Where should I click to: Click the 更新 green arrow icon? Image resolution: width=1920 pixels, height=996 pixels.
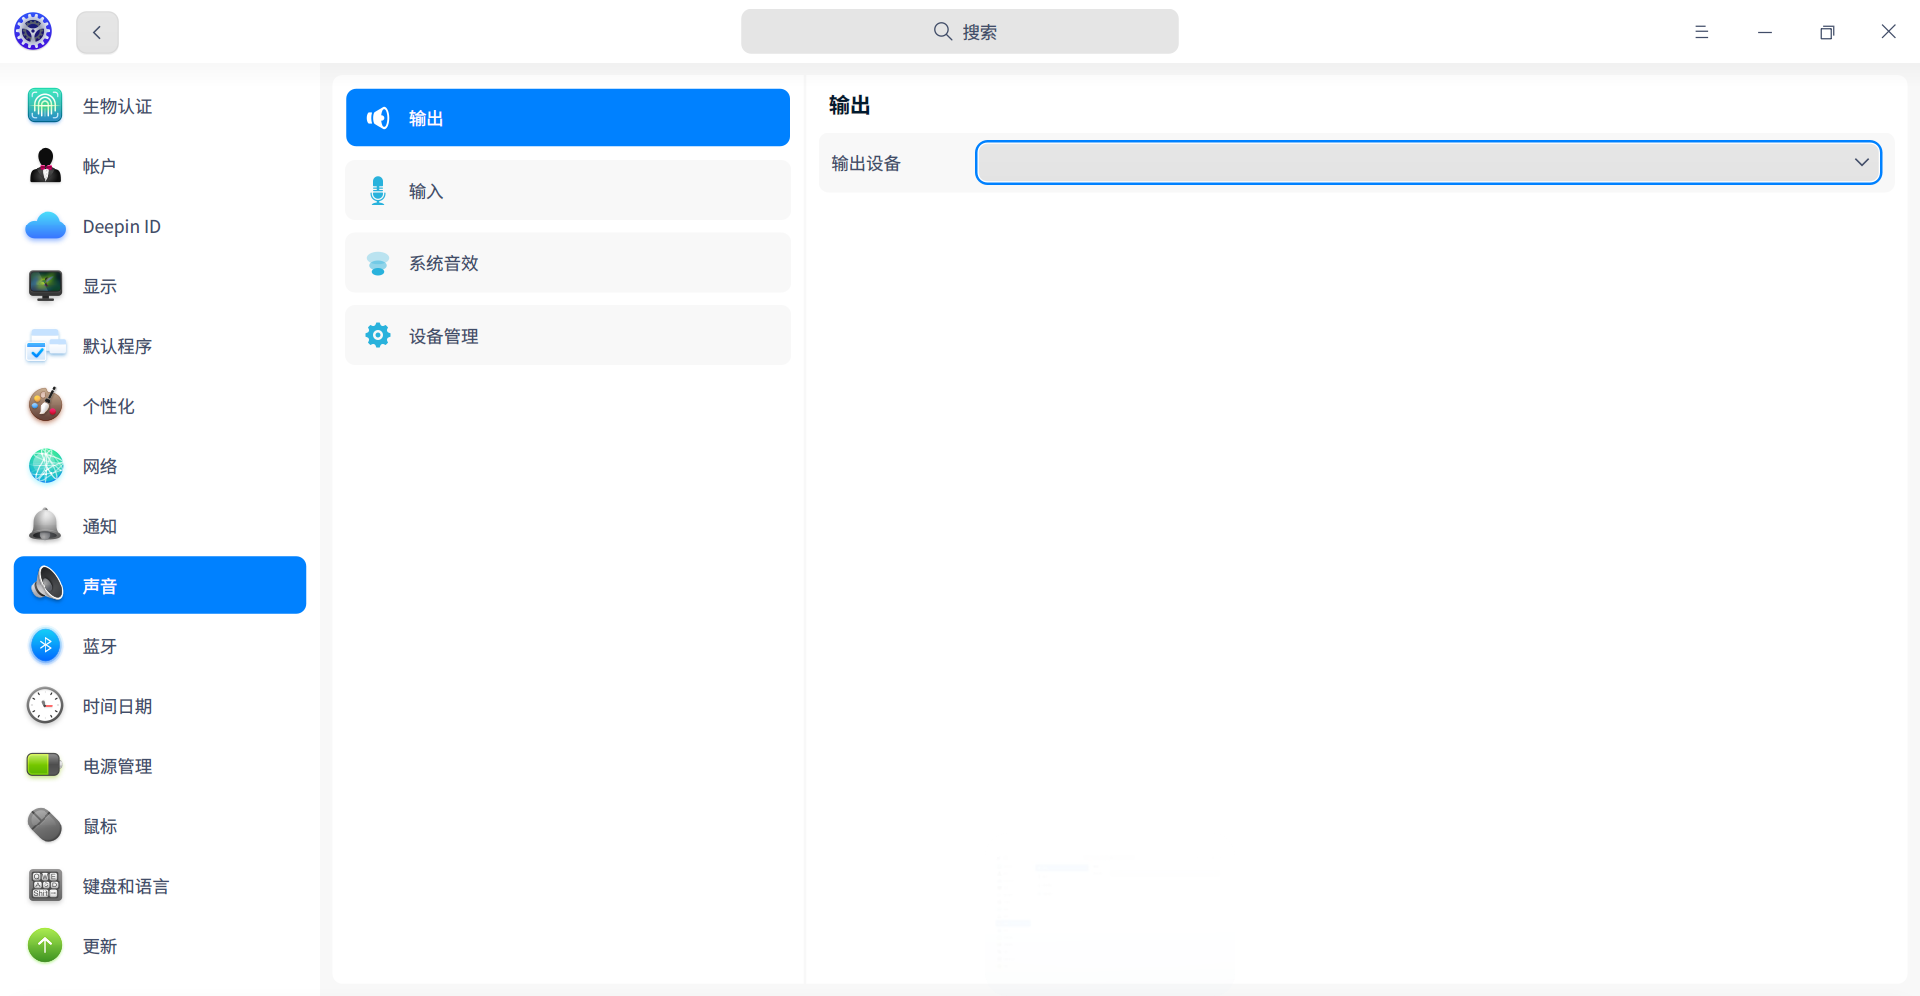tap(45, 945)
